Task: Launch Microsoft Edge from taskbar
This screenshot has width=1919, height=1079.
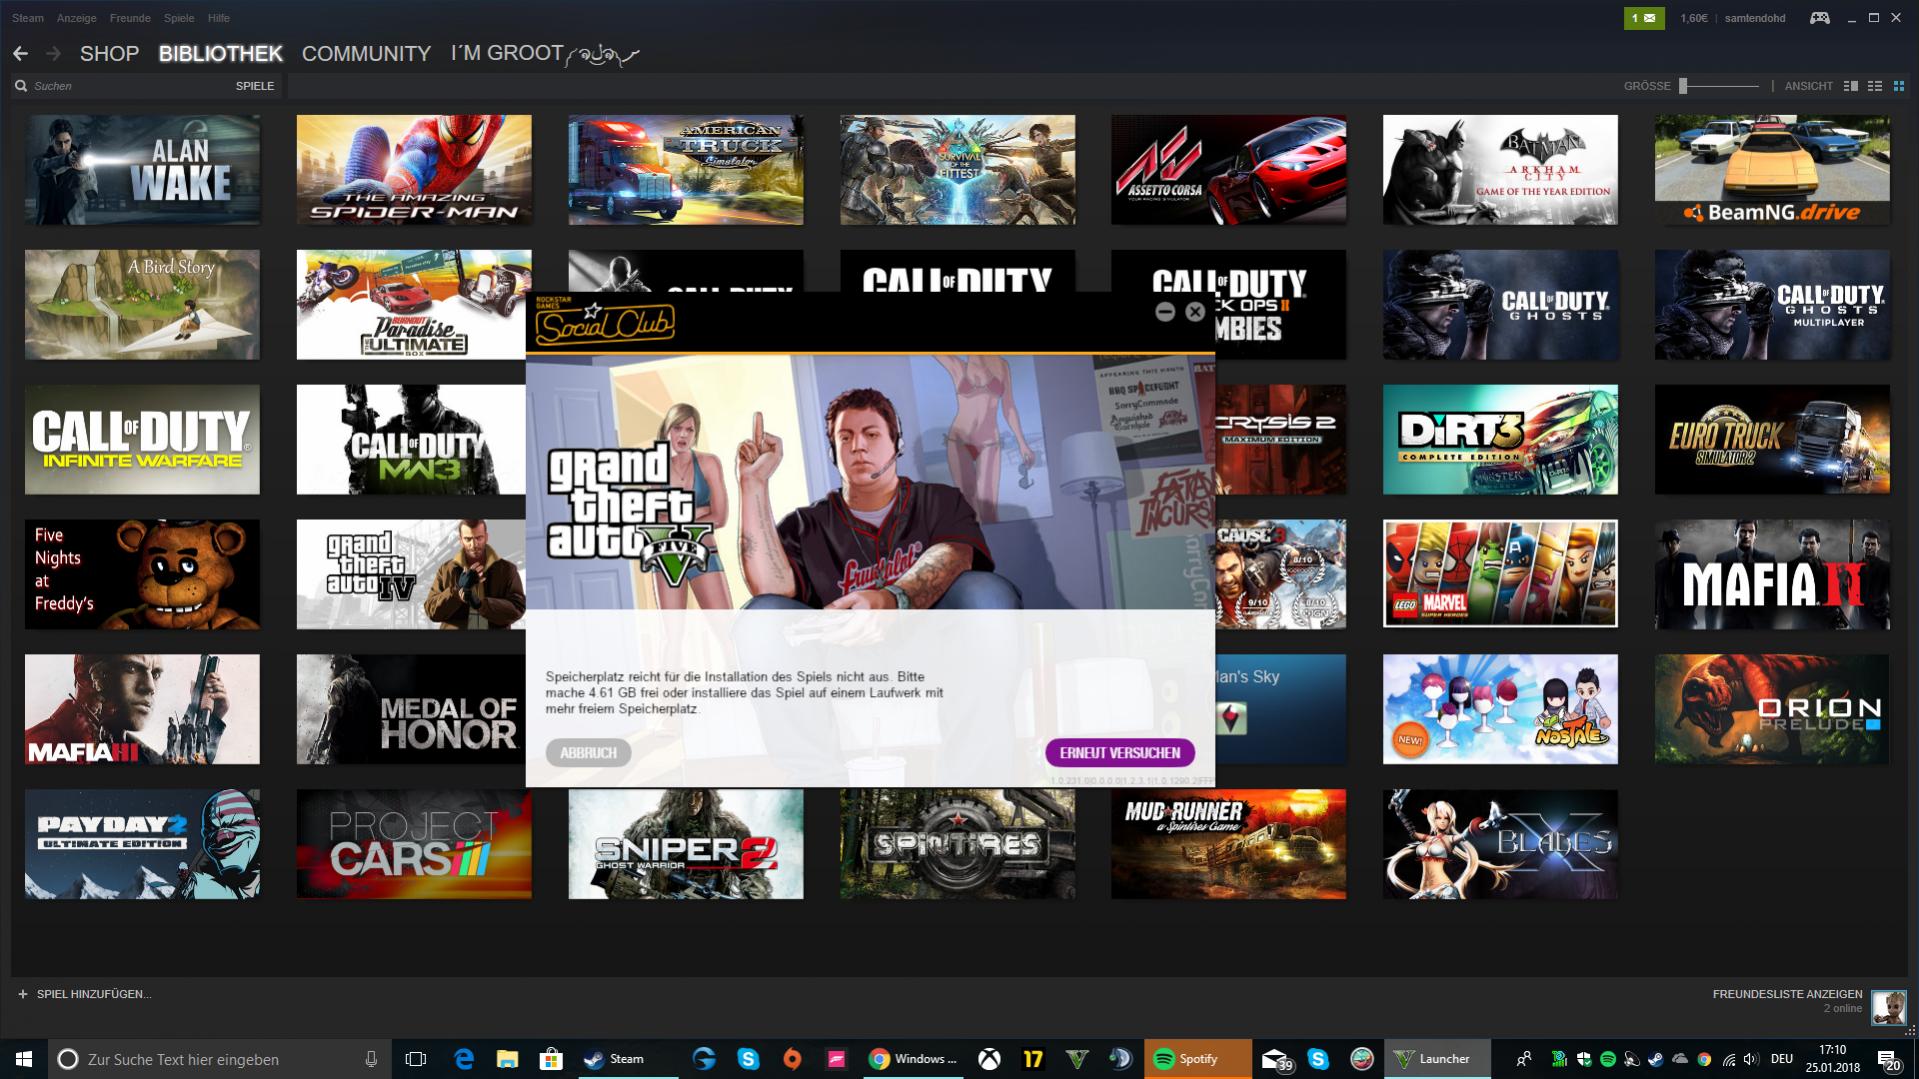Action: pyautogui.click(x=464, y=1059)
